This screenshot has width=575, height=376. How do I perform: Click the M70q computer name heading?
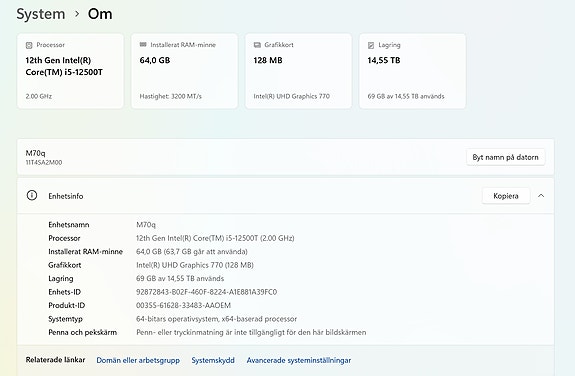click(36, 153)
